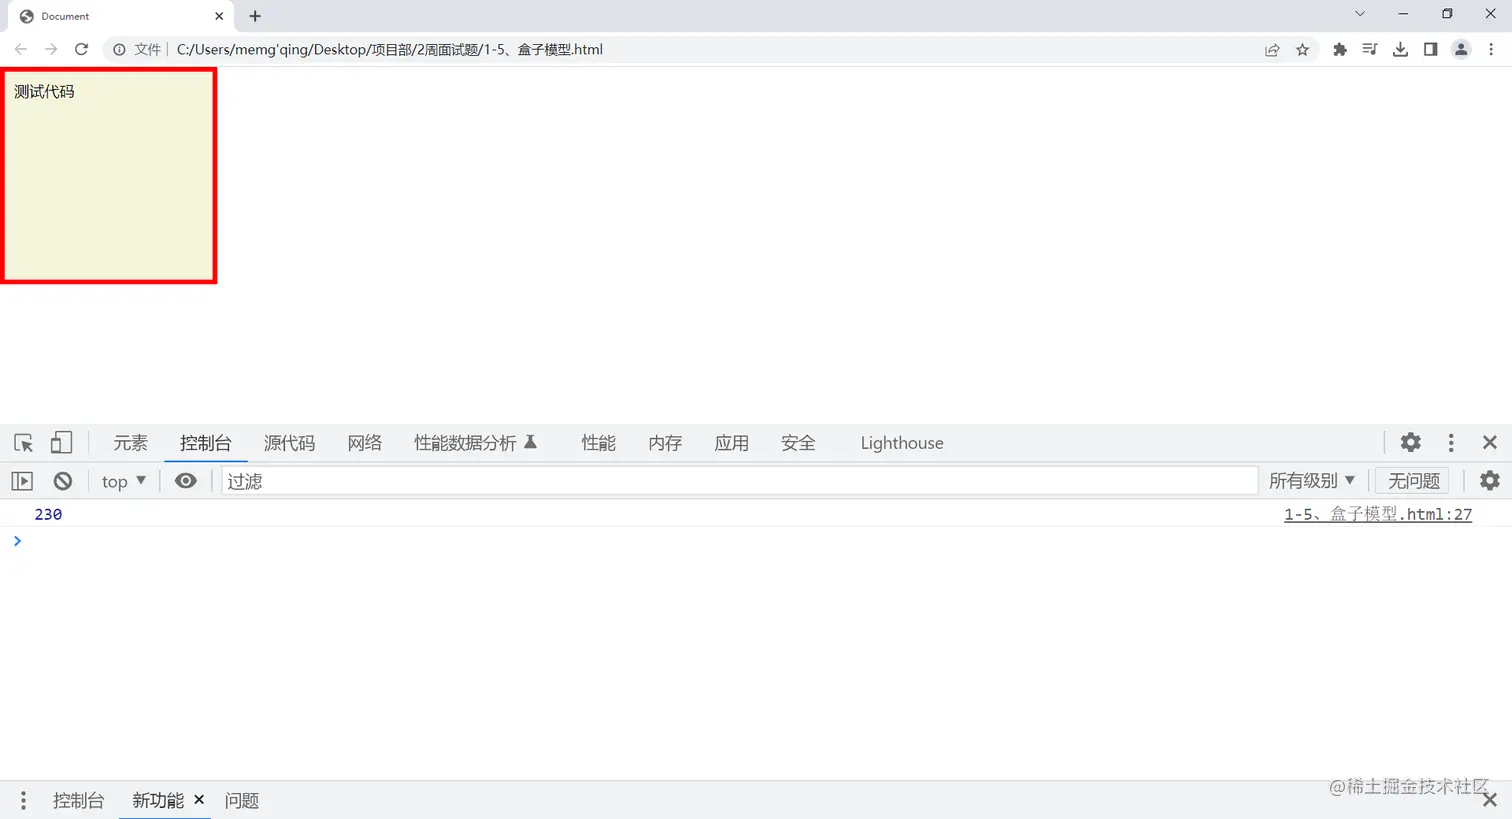1512x819 pixels.
Task: Create live expression with eye icon
Action: click(185, 481)
